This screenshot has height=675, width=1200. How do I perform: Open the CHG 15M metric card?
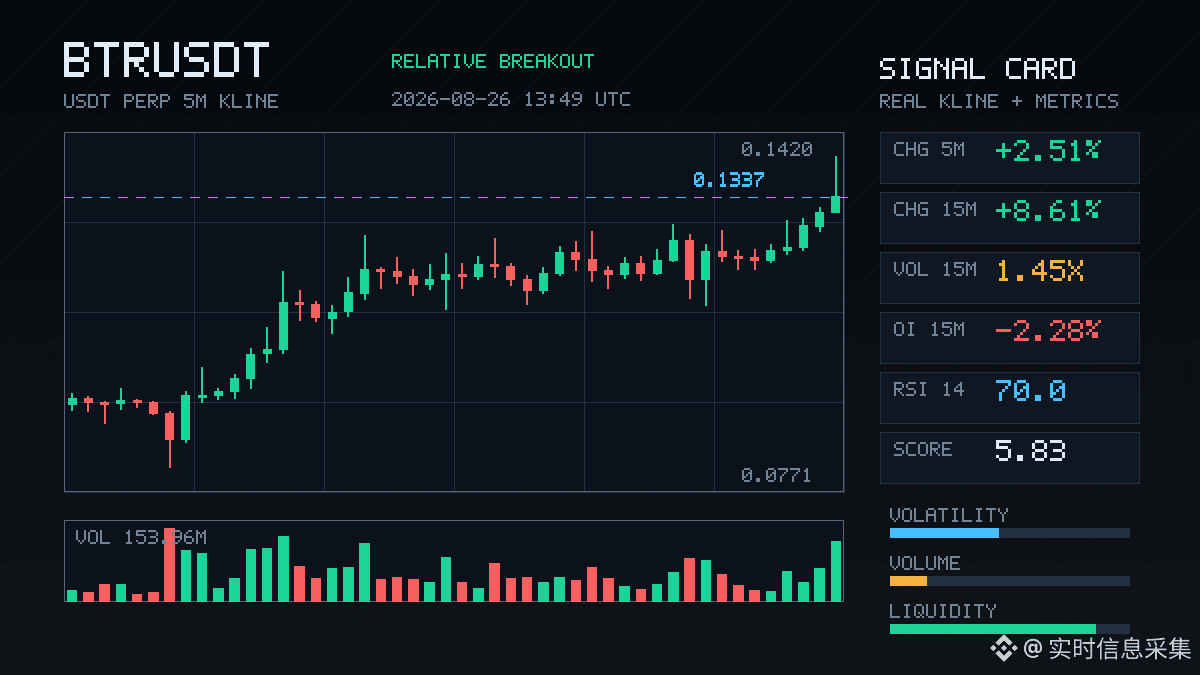(x=1009, y=218)
